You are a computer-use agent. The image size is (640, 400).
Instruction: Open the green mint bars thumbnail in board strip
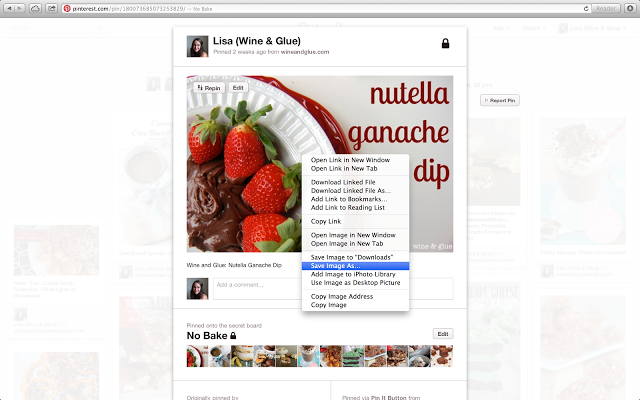tap(353, 356)
